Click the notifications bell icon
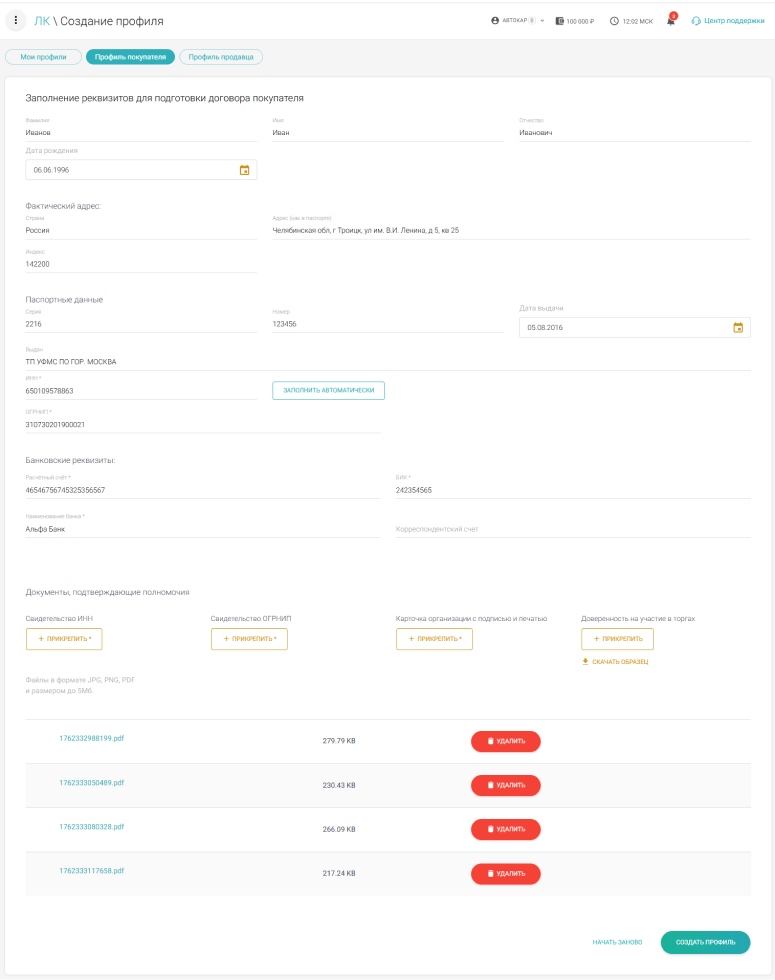775x980 pixels. pyautogui.click(x=671, y=21)
